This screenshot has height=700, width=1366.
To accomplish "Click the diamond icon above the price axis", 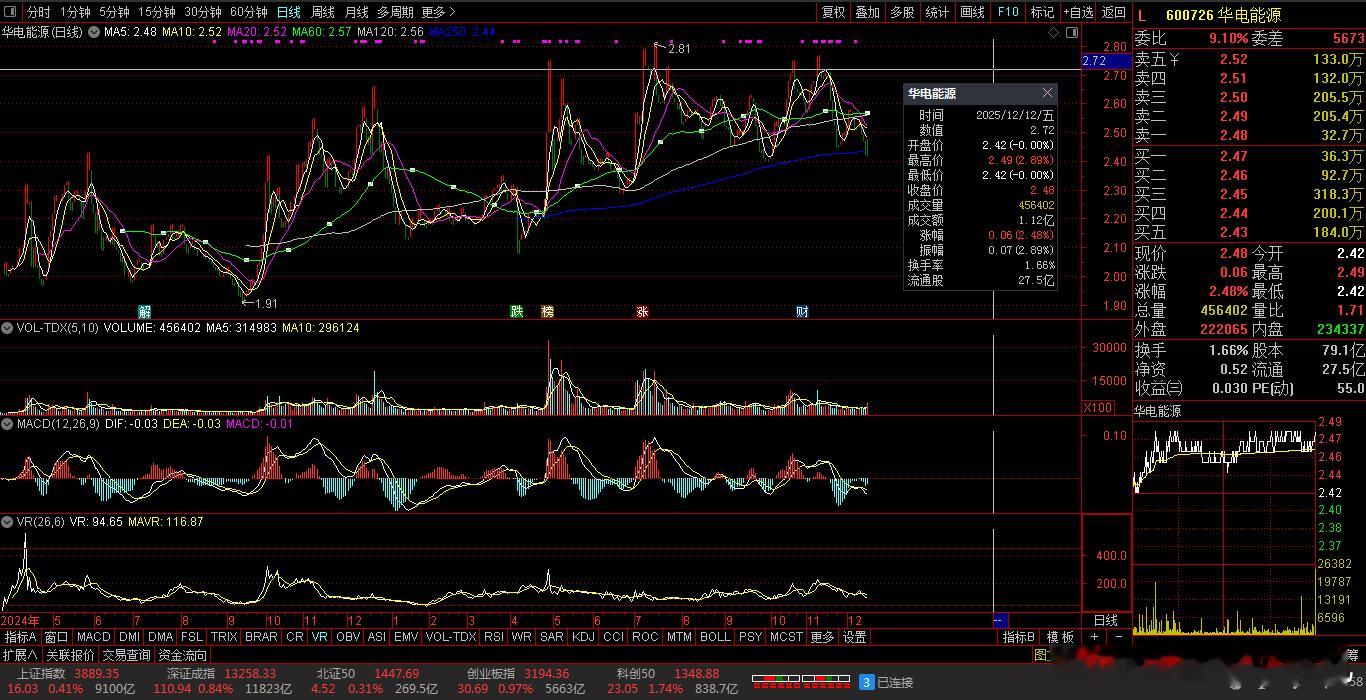I will (1054, 32).
